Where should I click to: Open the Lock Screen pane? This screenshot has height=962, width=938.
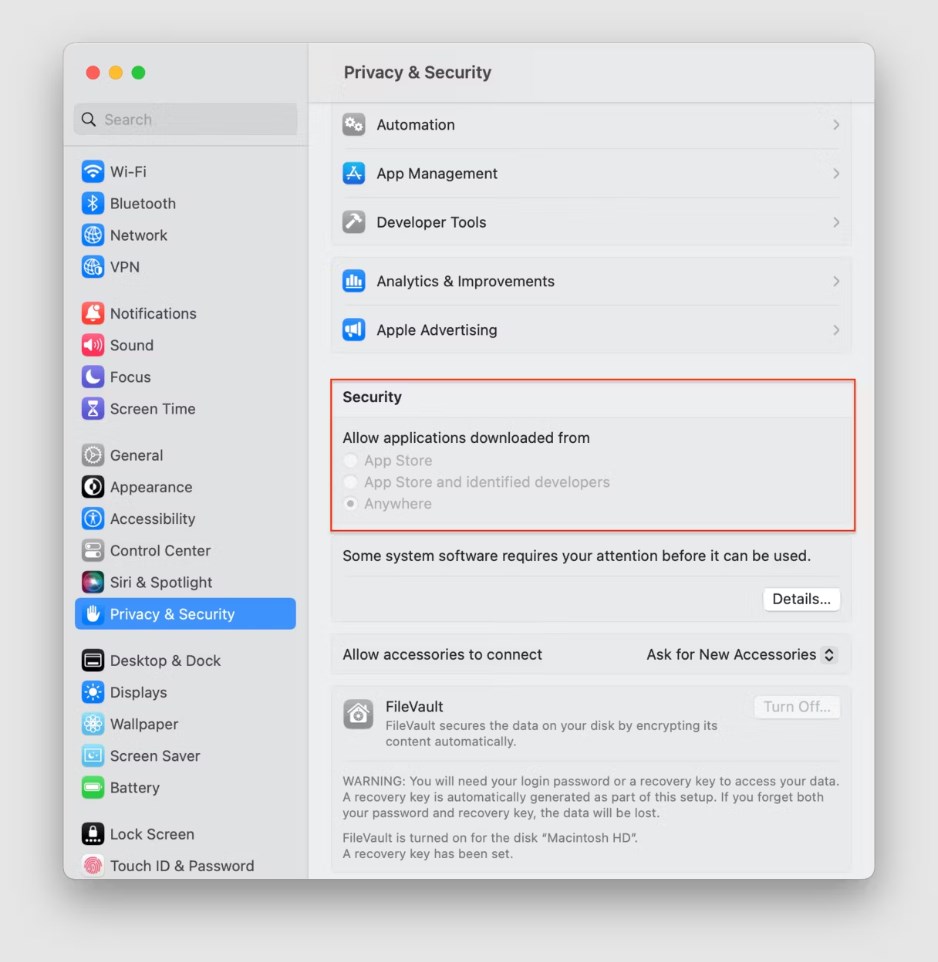point(185,834)
